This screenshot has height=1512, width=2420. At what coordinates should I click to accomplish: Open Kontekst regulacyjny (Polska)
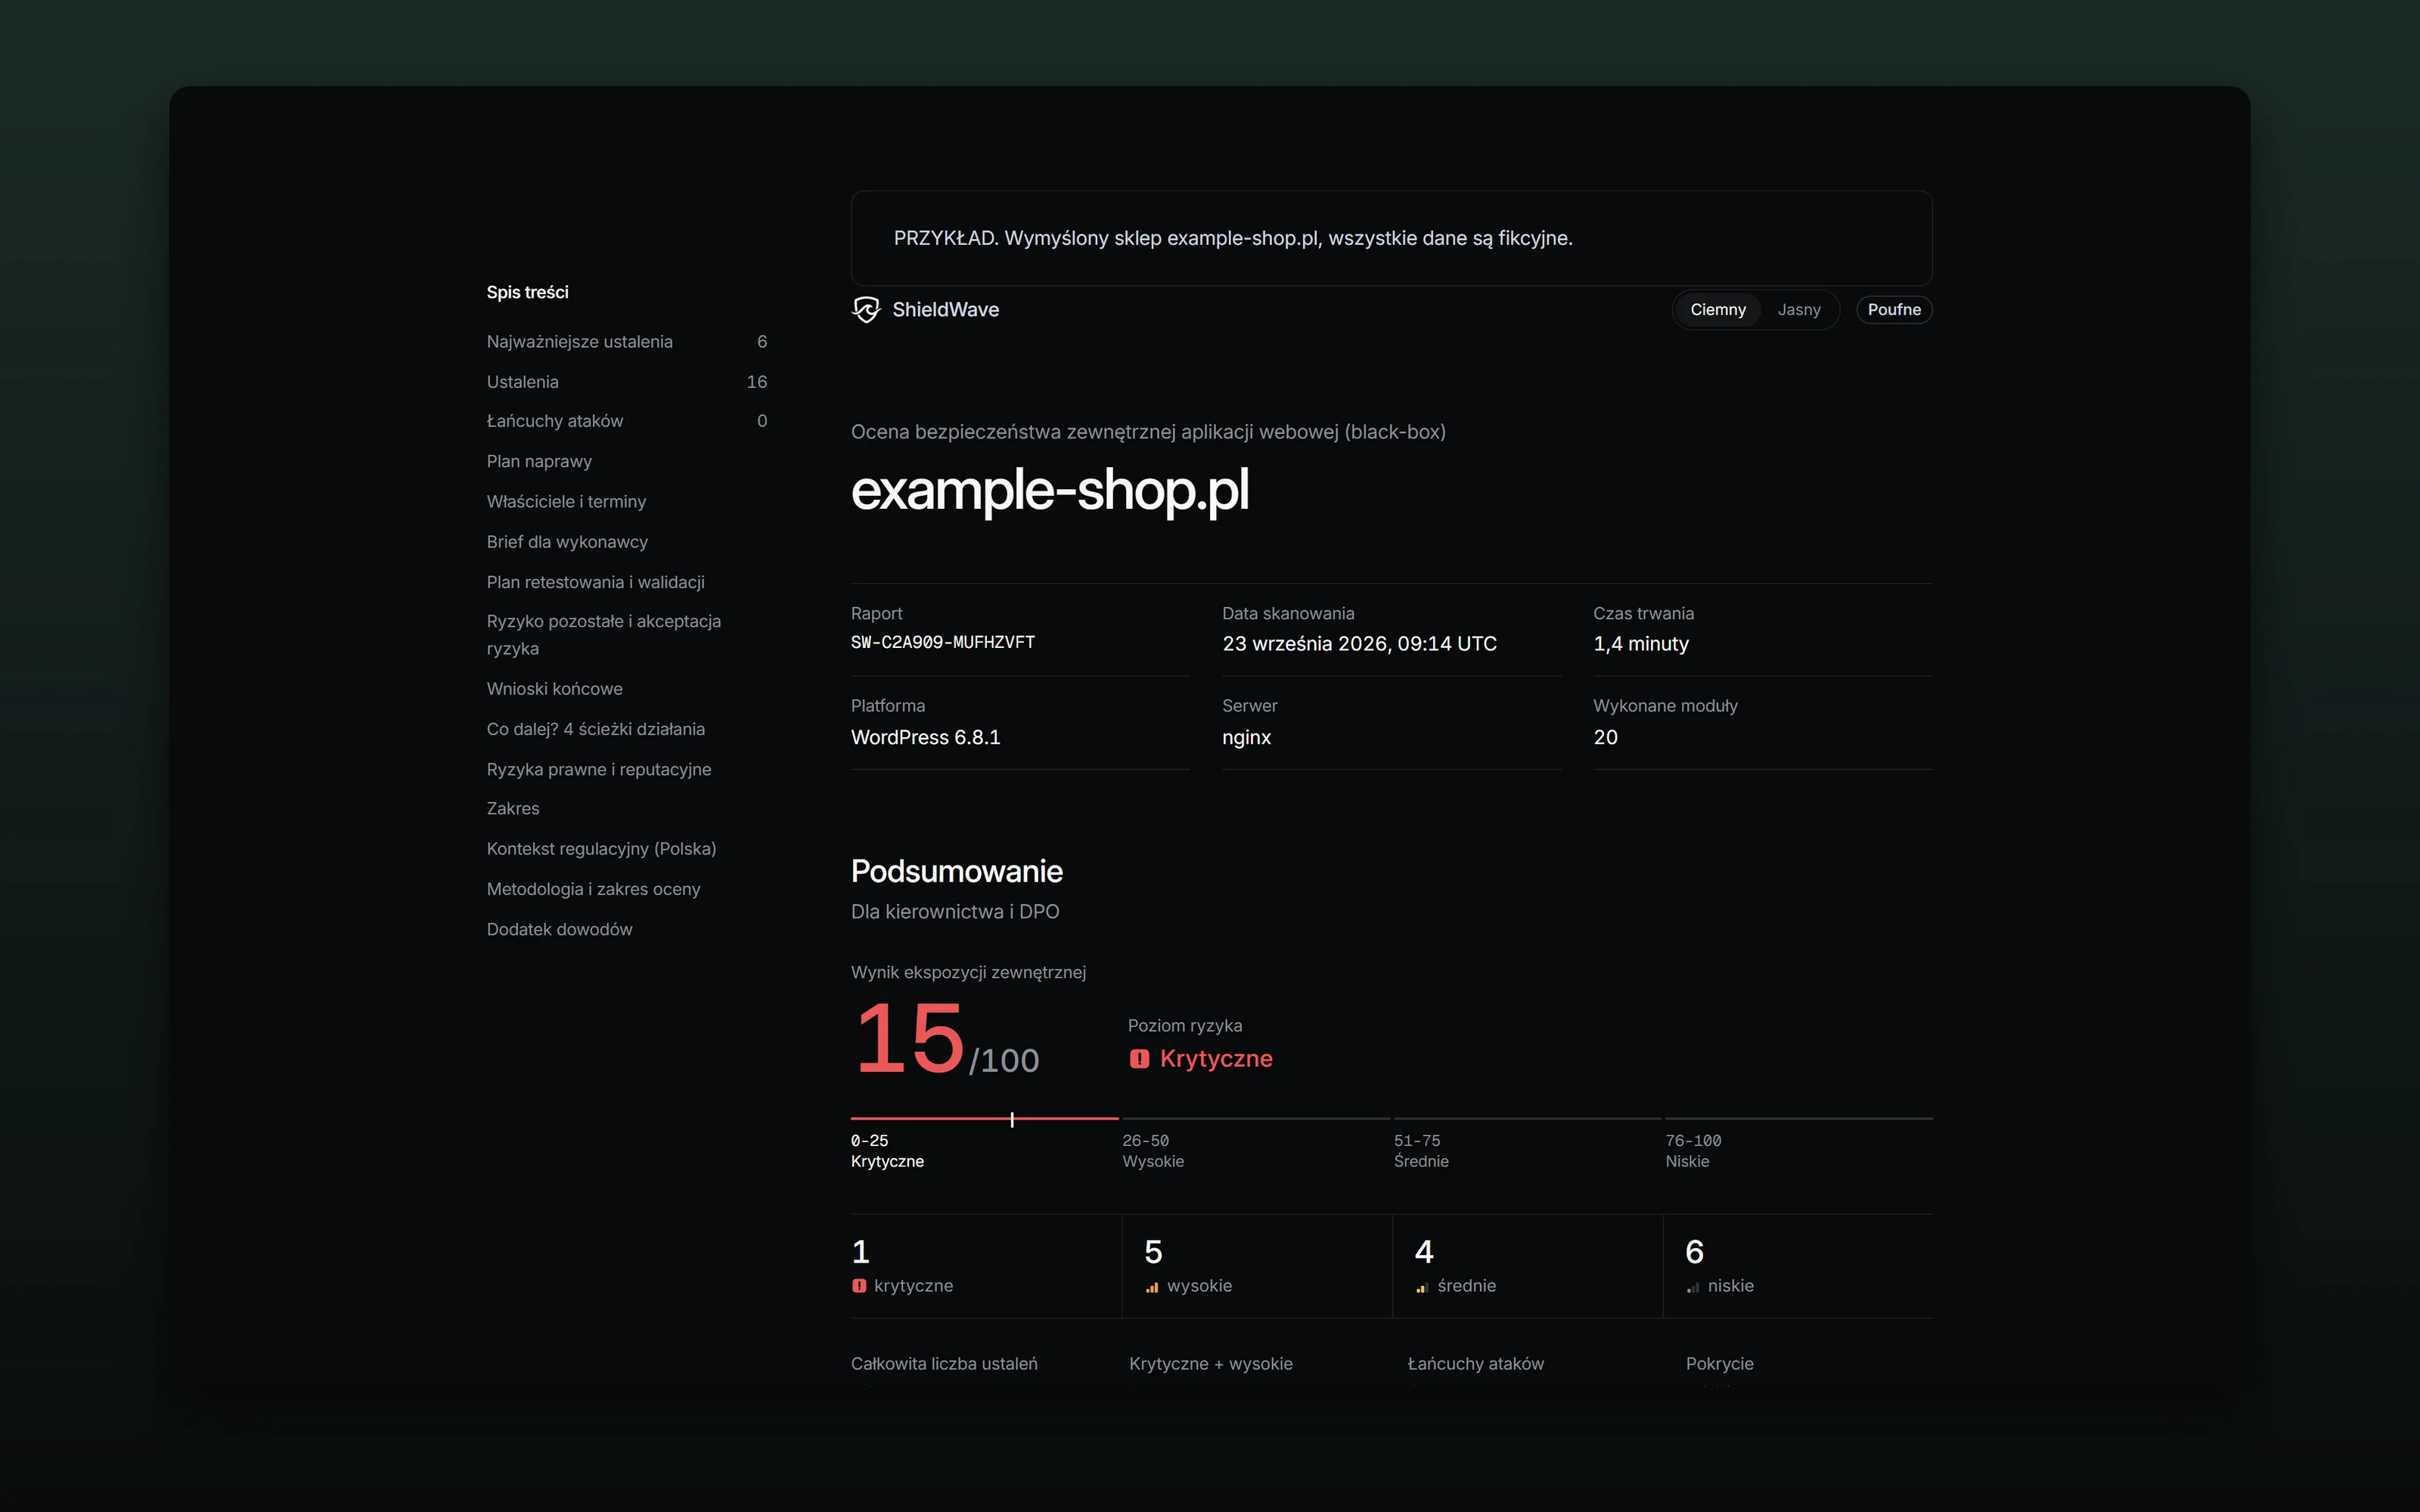[601, 849]
